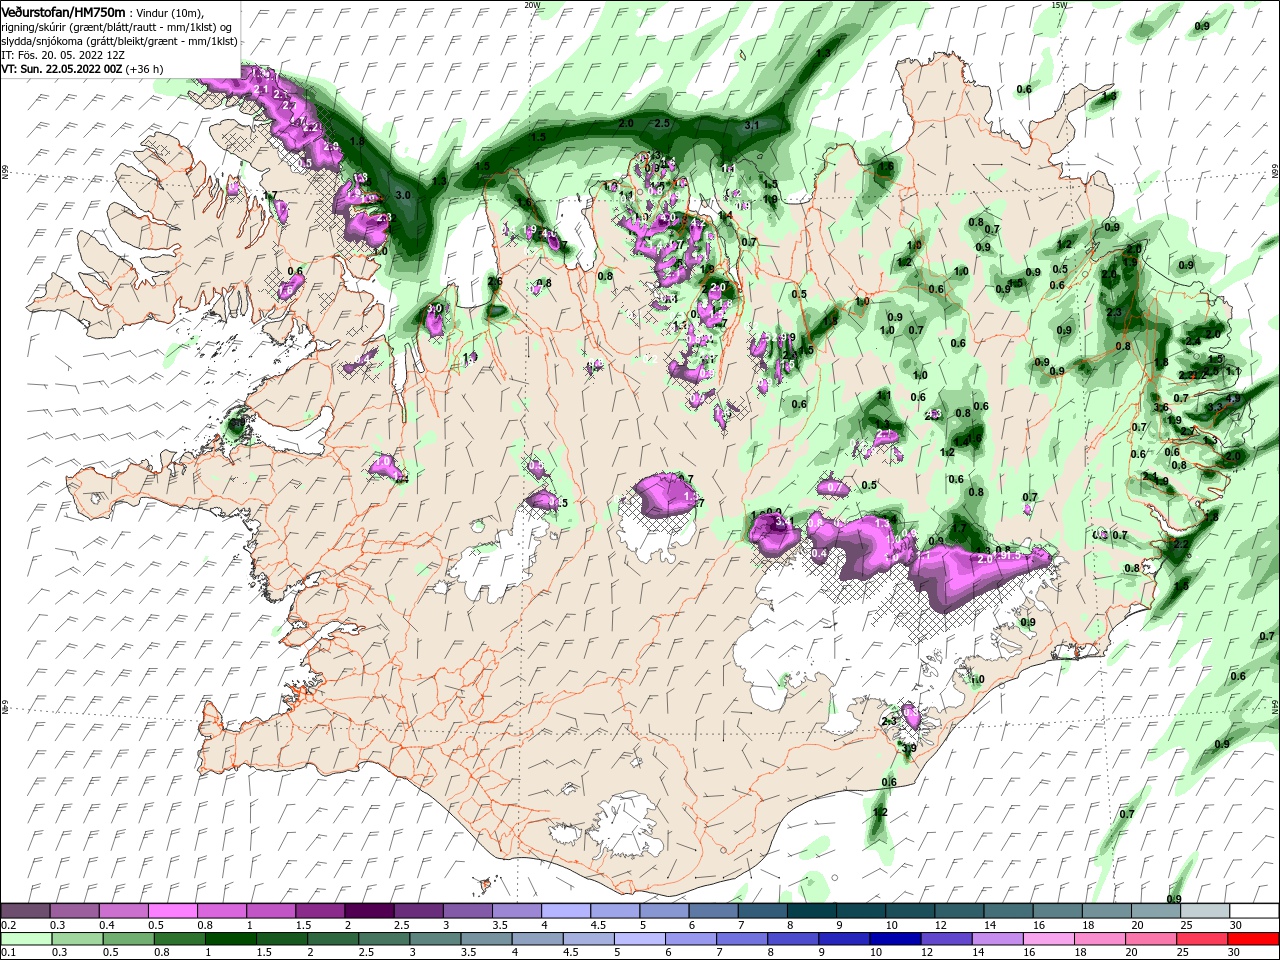Click the '20W' longitude label at the top edge
This screenshot has height=960, width=1280.
(532, 4)
